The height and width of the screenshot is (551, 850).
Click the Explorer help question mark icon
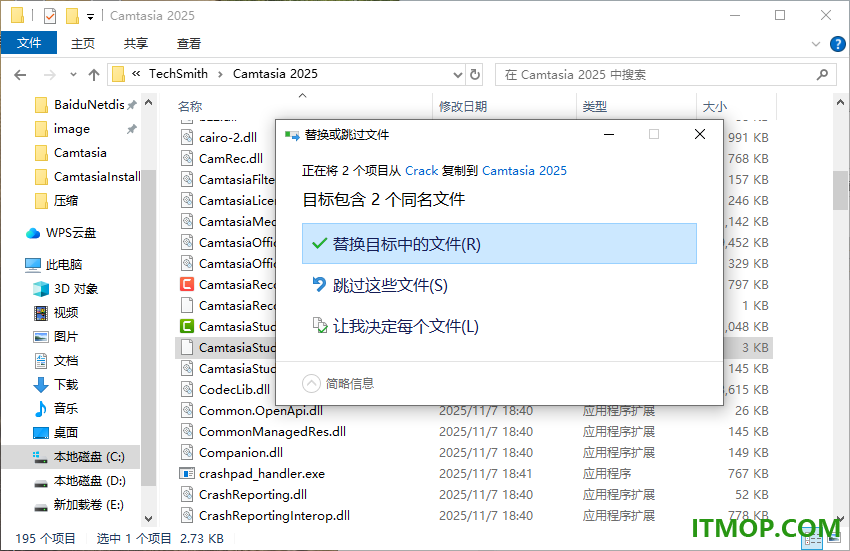coord(838,44)
